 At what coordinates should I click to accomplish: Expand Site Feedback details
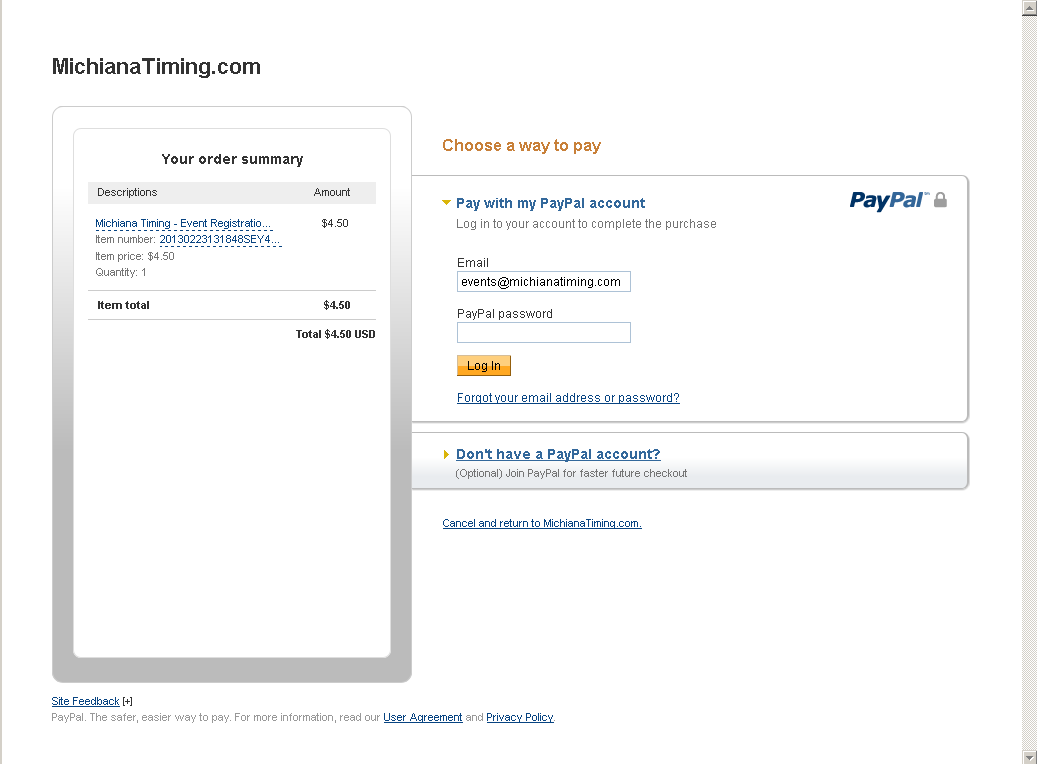click(85, 701)
